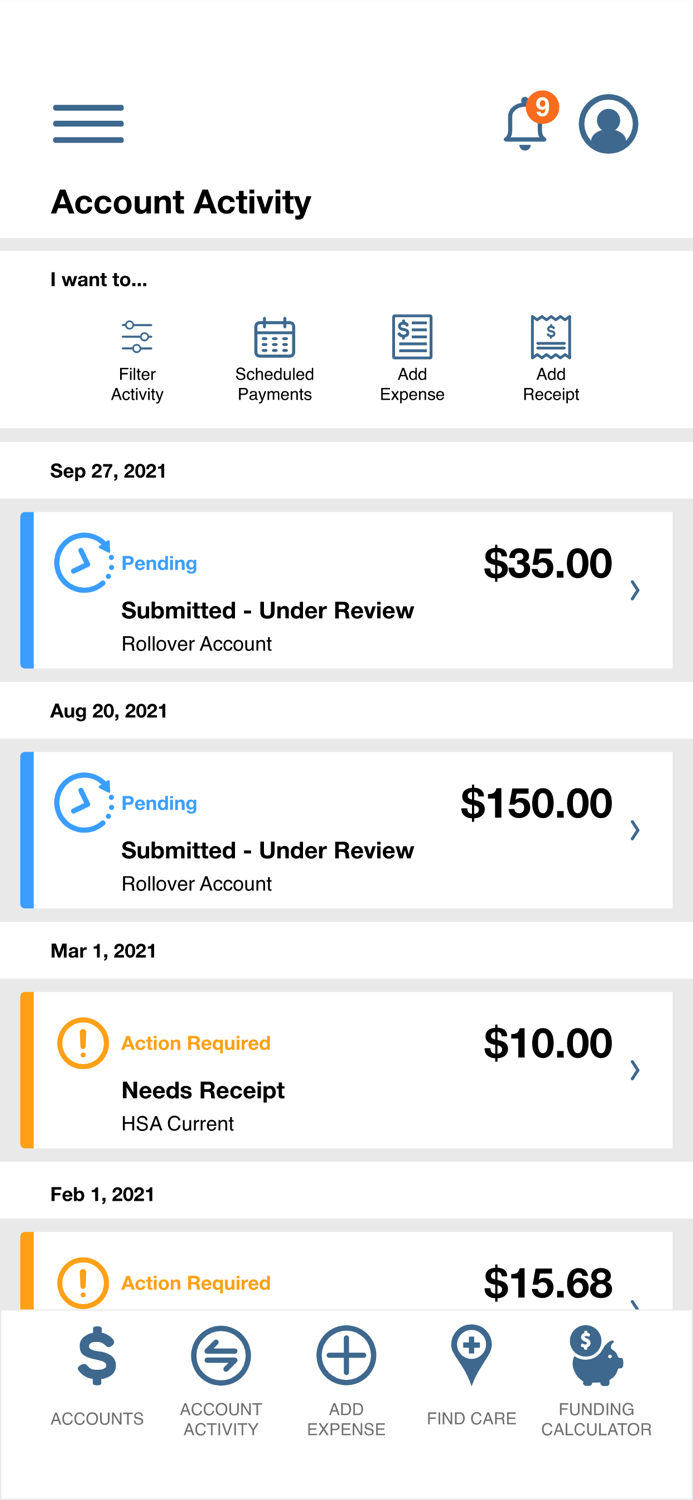Click the Add Expense document icon
This screenshot has height=1500, width=693.
411,336
